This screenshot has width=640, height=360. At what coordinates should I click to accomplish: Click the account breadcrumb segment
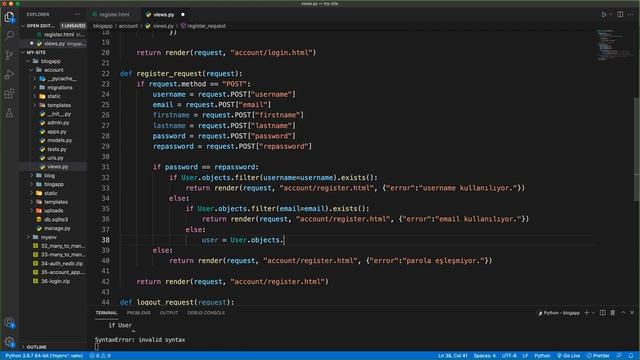coord(128,26)
